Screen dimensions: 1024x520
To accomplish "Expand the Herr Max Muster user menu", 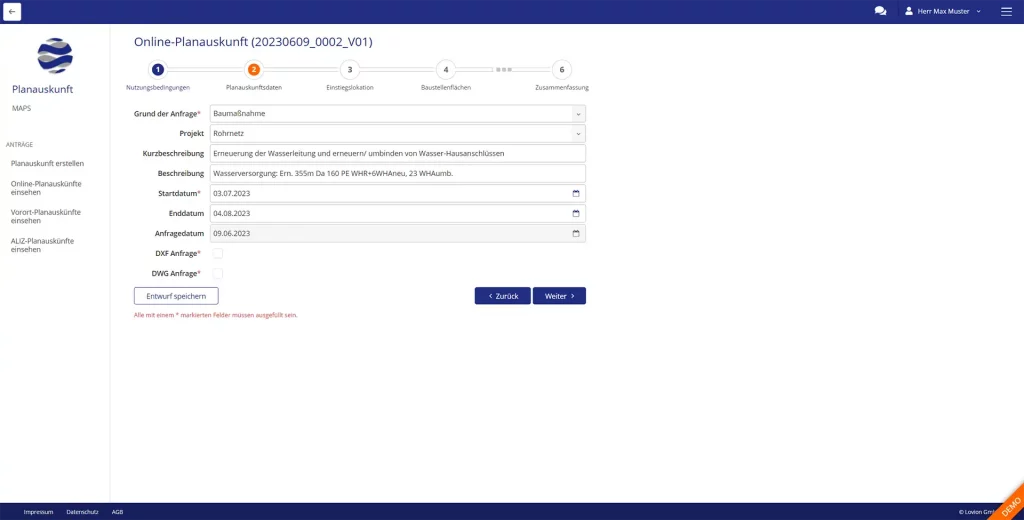I will click(943, 11).
